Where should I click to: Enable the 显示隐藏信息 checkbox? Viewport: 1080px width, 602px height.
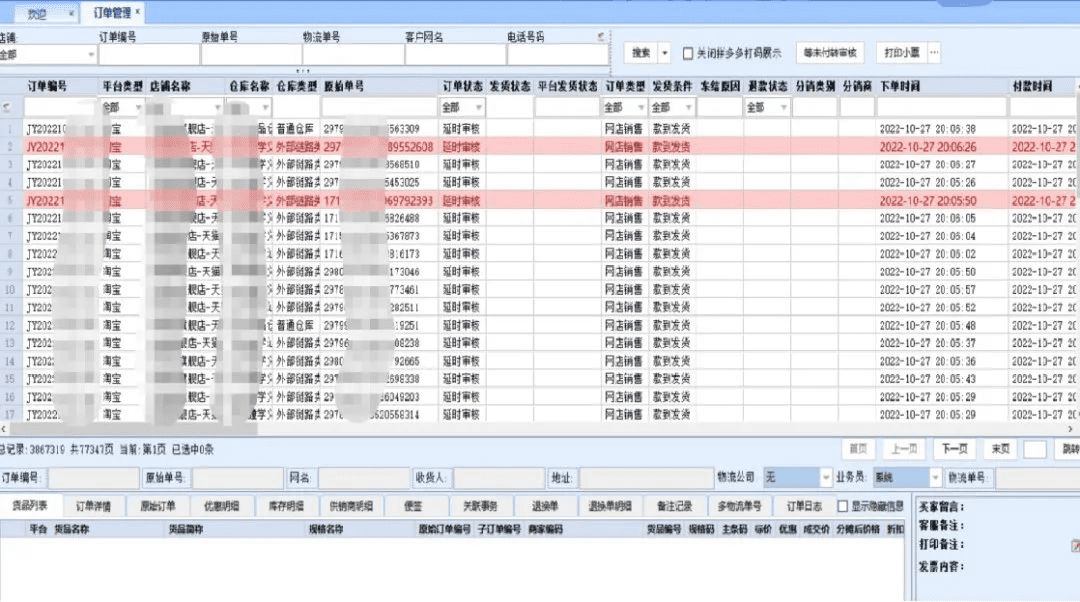click(x=842, y=506)
